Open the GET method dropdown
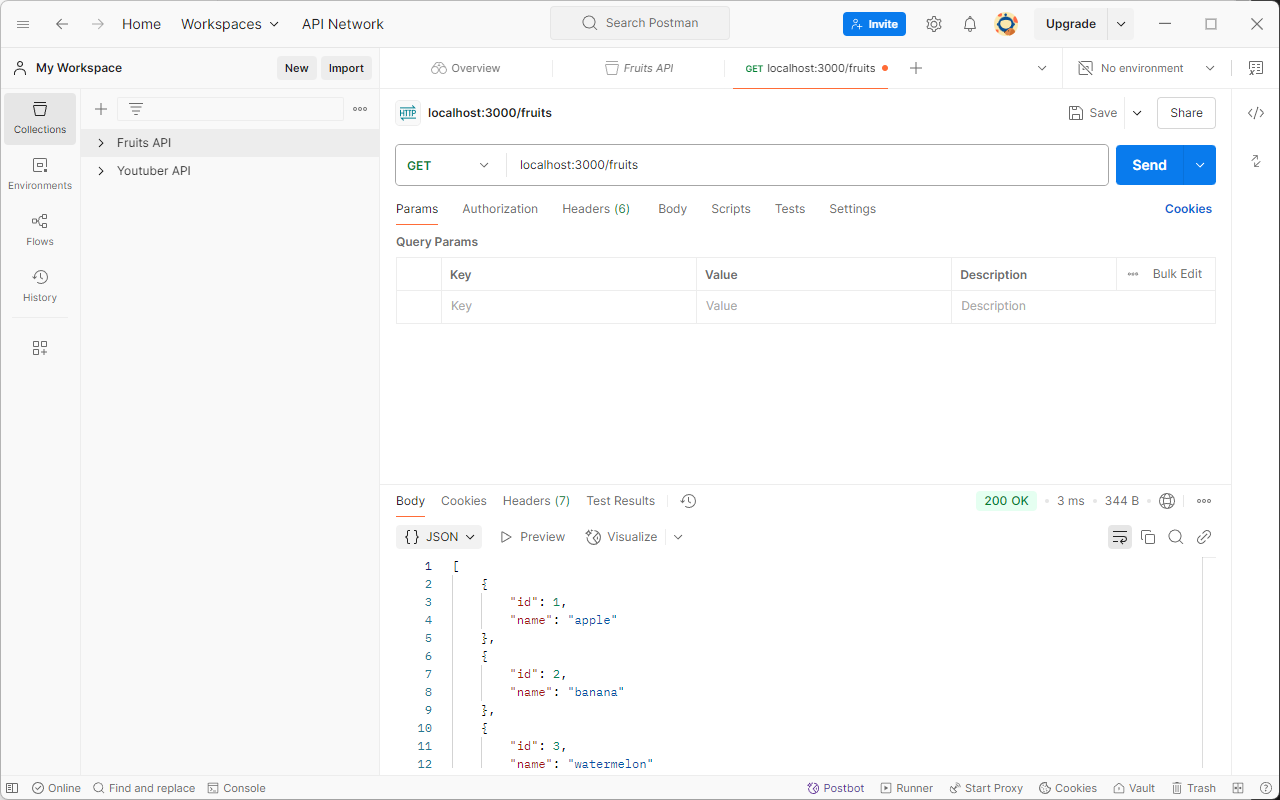The height and width of the screenshot is (800, 1280). click(450, 165)
